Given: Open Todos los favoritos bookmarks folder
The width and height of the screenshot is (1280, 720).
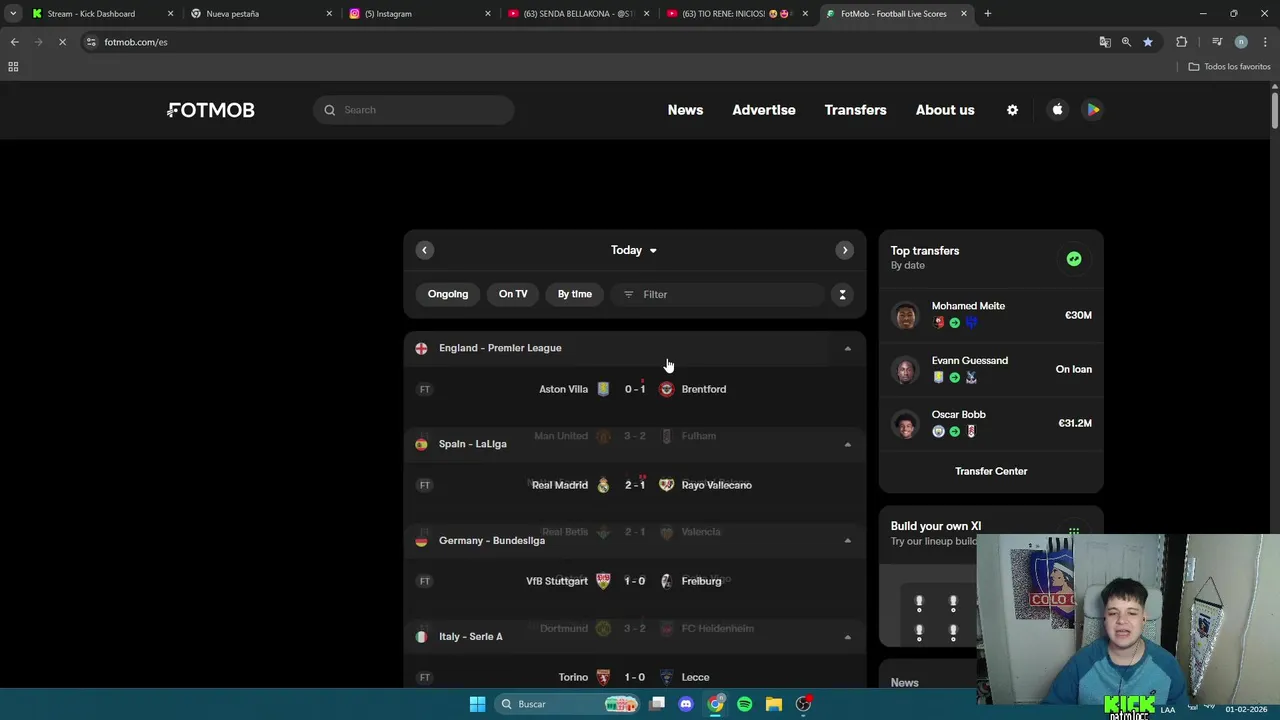Looking at the screenshot, I should tap(1229, 67).
